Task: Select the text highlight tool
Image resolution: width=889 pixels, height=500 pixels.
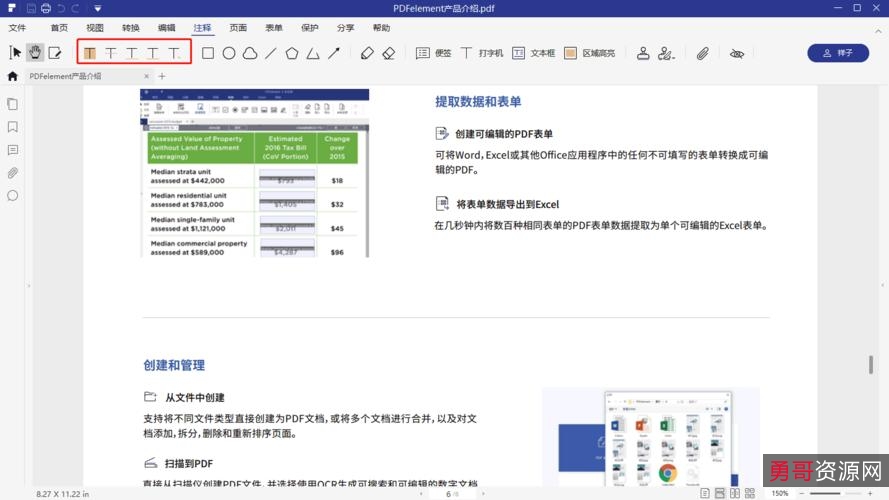Action: pos(90,53)
